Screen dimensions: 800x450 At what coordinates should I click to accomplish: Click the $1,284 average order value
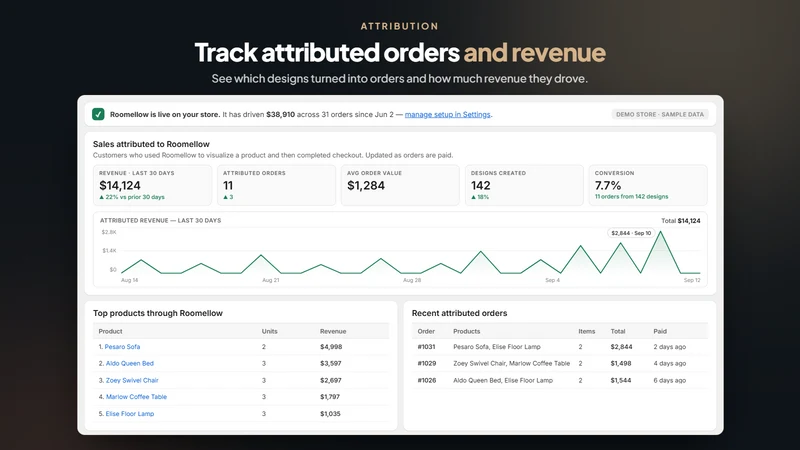tap(366, 186)
